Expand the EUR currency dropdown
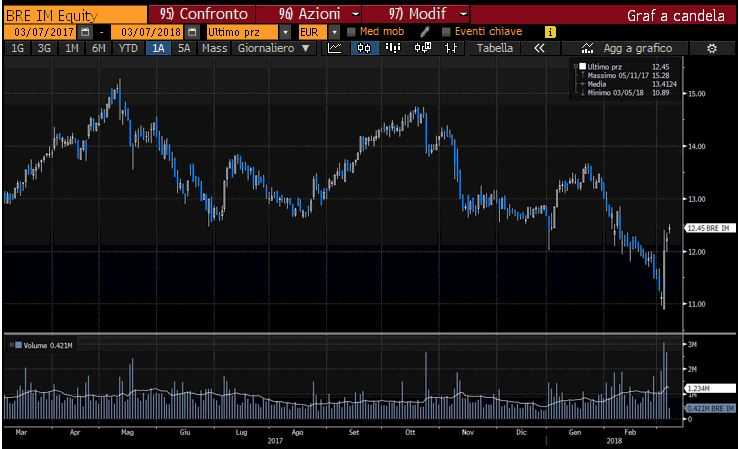Screen dimensions: 739x449 point(334,32)
